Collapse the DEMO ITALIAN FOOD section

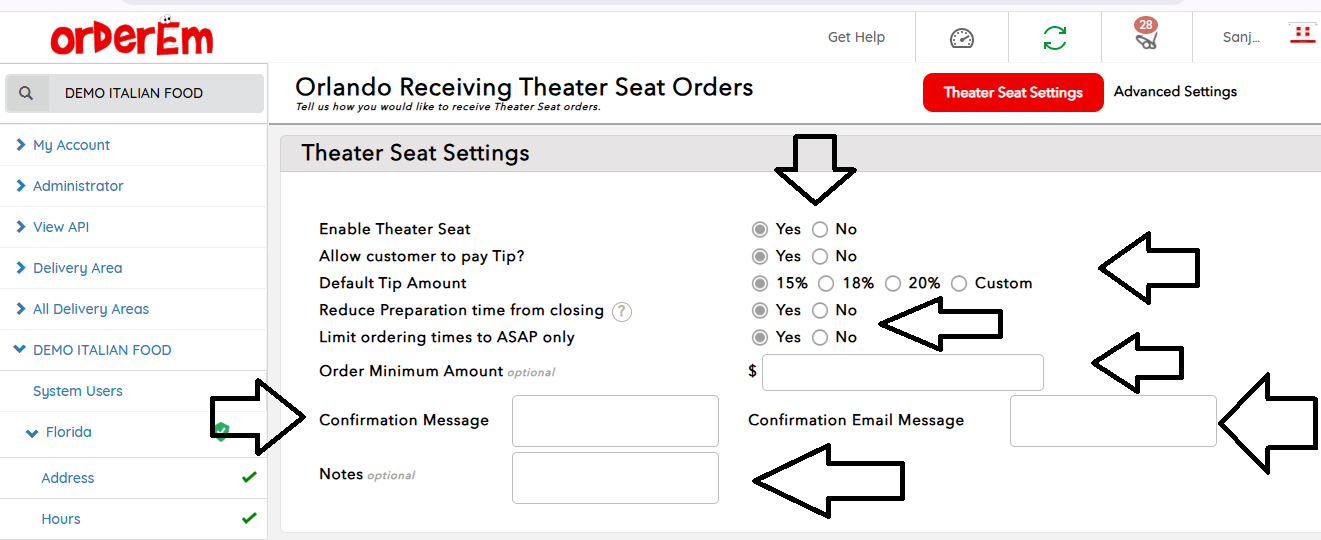tap(102, 350)
